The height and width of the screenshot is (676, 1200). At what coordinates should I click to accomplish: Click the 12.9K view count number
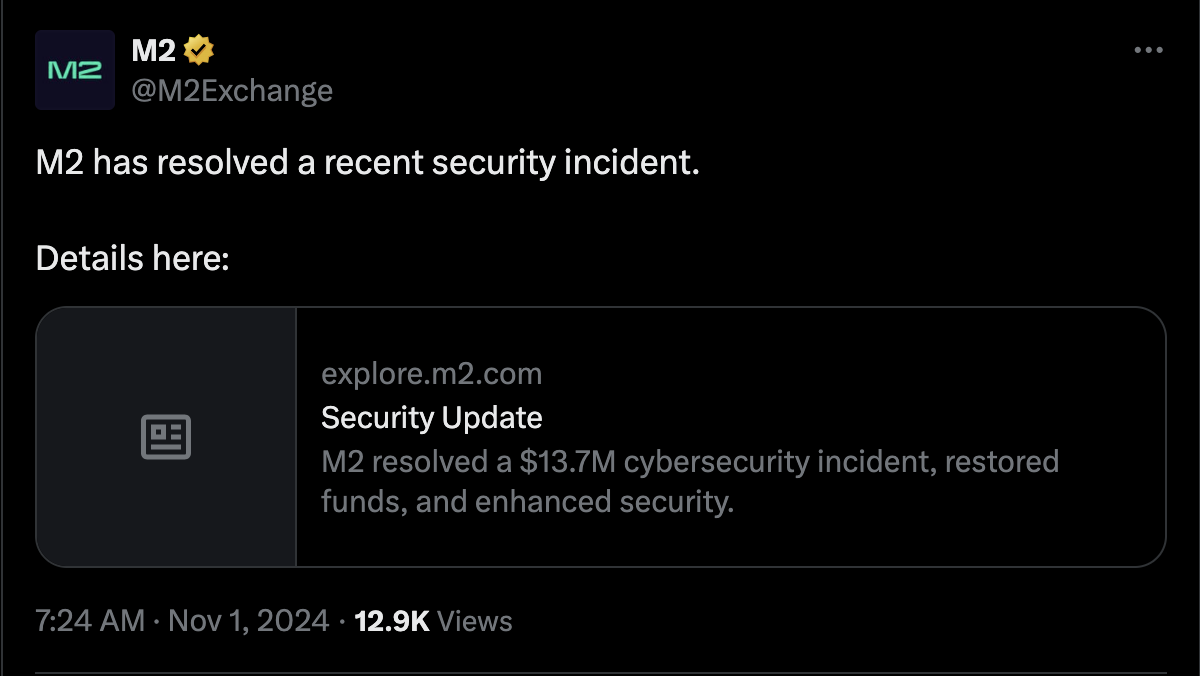click(392, 621)
